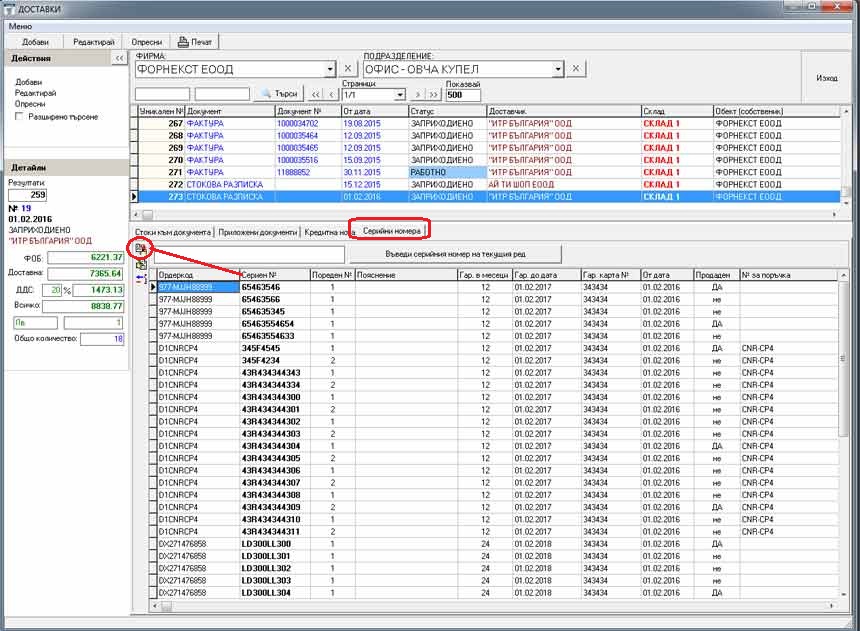
Task: Click the Общо количество field
Action: (x=102, y=339)
